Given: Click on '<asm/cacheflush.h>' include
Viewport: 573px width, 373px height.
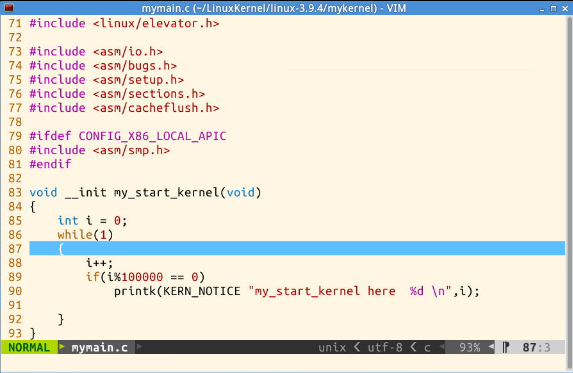Looking at the screenshot, I should (156, 108).
